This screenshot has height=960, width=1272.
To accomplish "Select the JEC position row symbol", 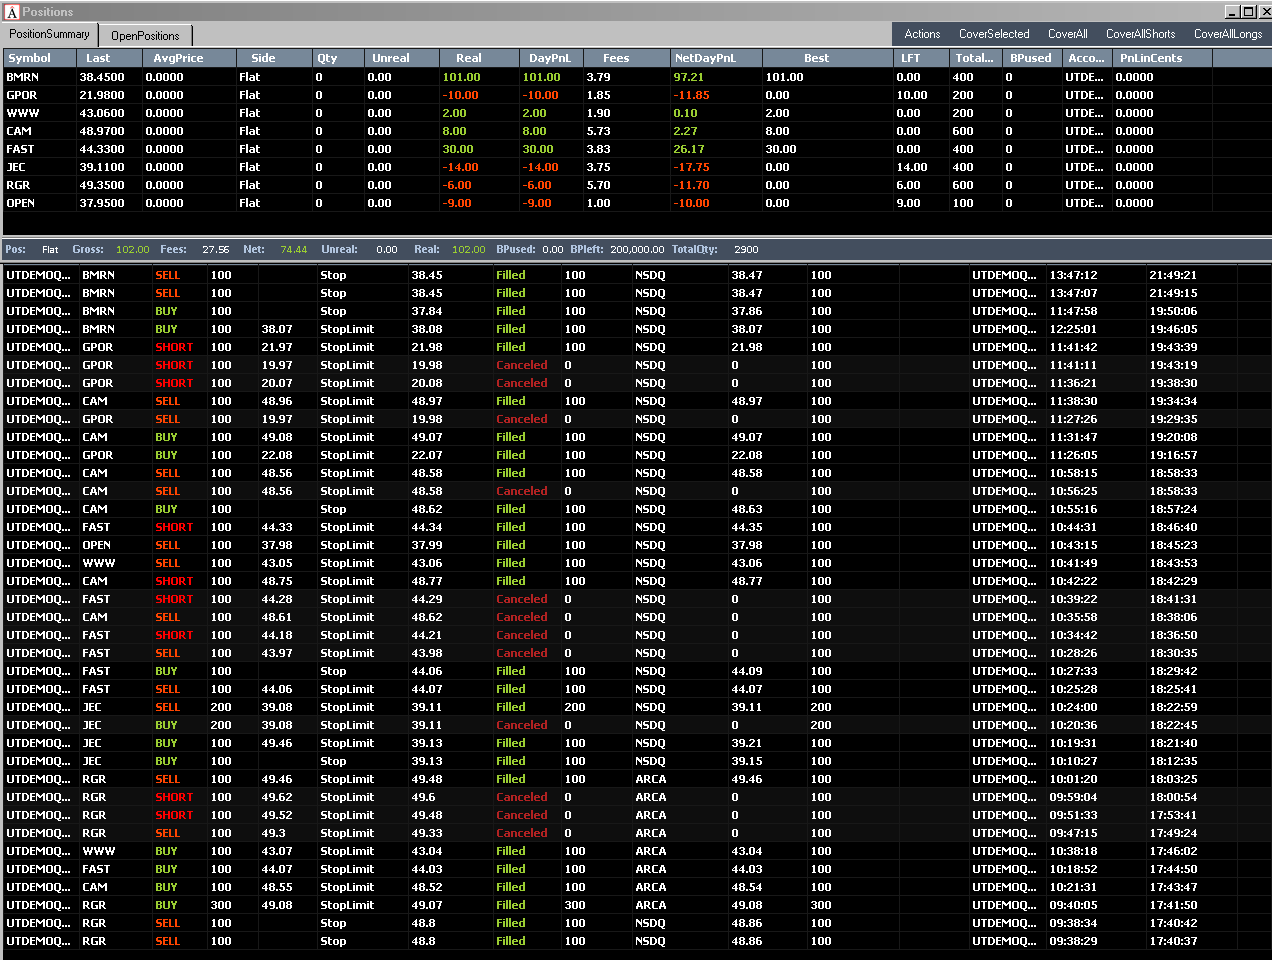I will click(16, 167).
